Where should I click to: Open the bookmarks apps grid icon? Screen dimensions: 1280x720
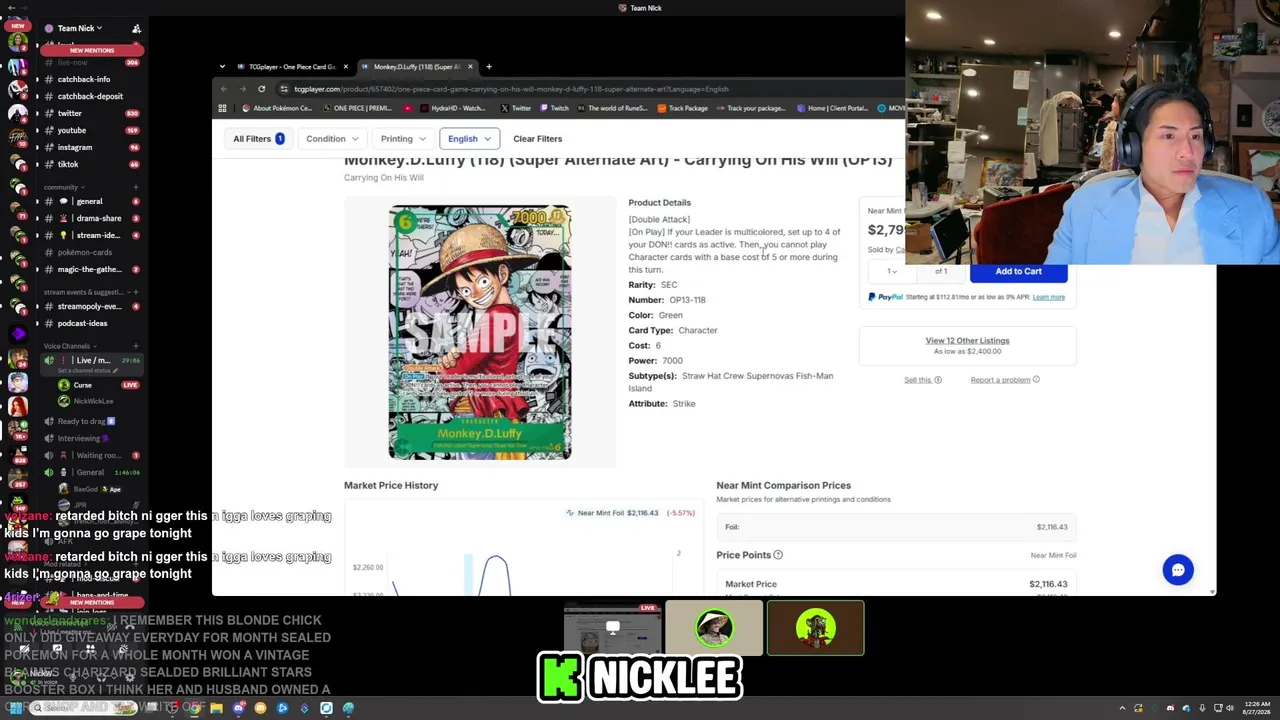(x=223, y=108)
